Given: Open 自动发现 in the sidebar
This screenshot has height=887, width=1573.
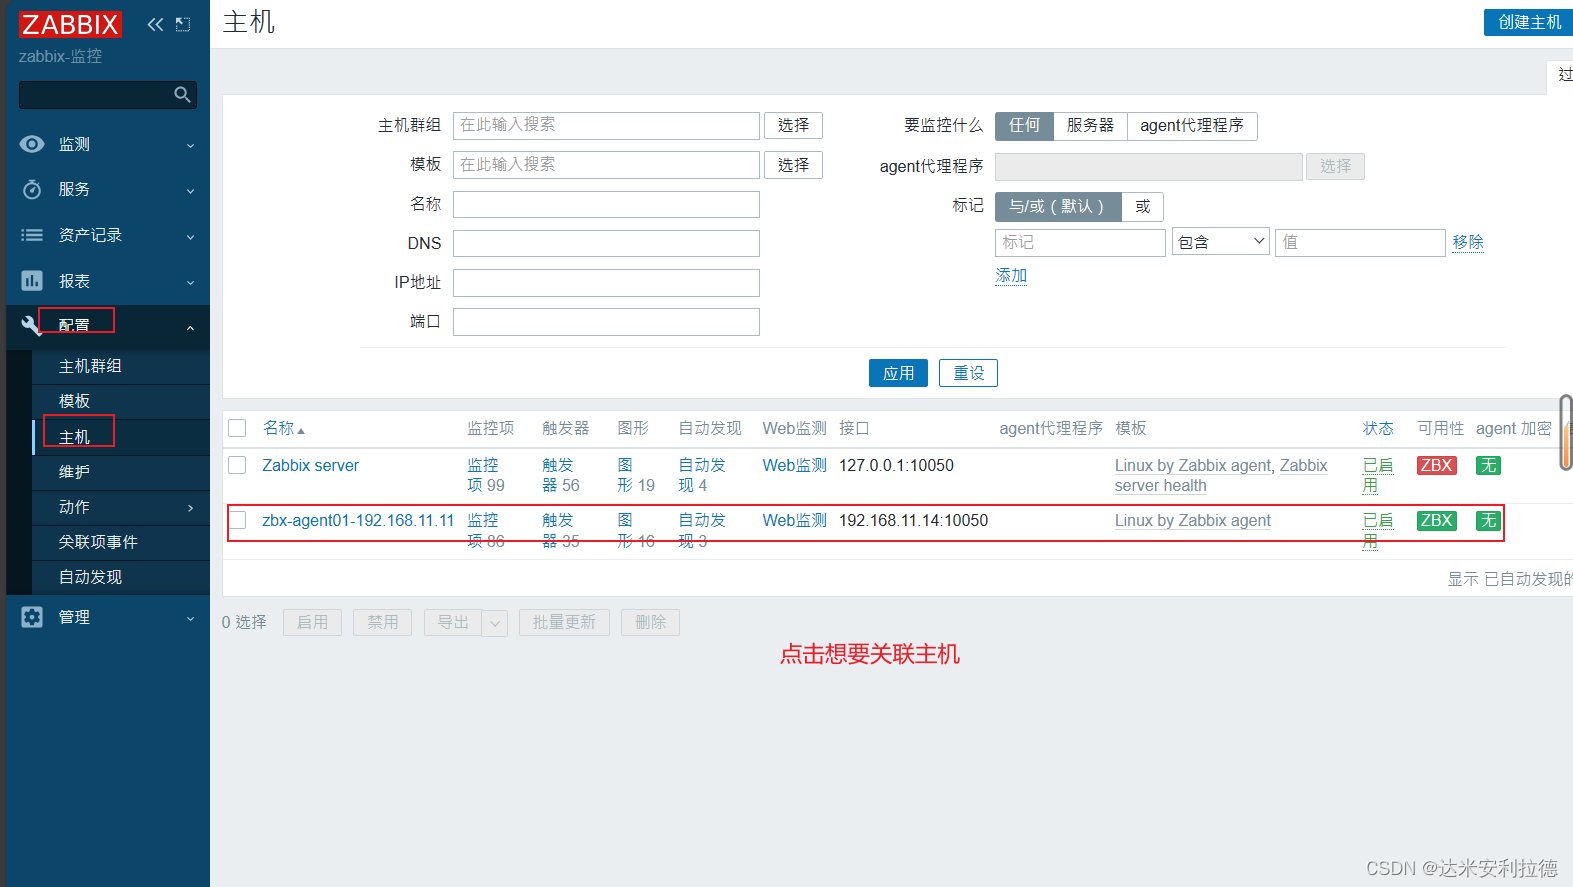Looking at the screenshot, I should [90, 577].
